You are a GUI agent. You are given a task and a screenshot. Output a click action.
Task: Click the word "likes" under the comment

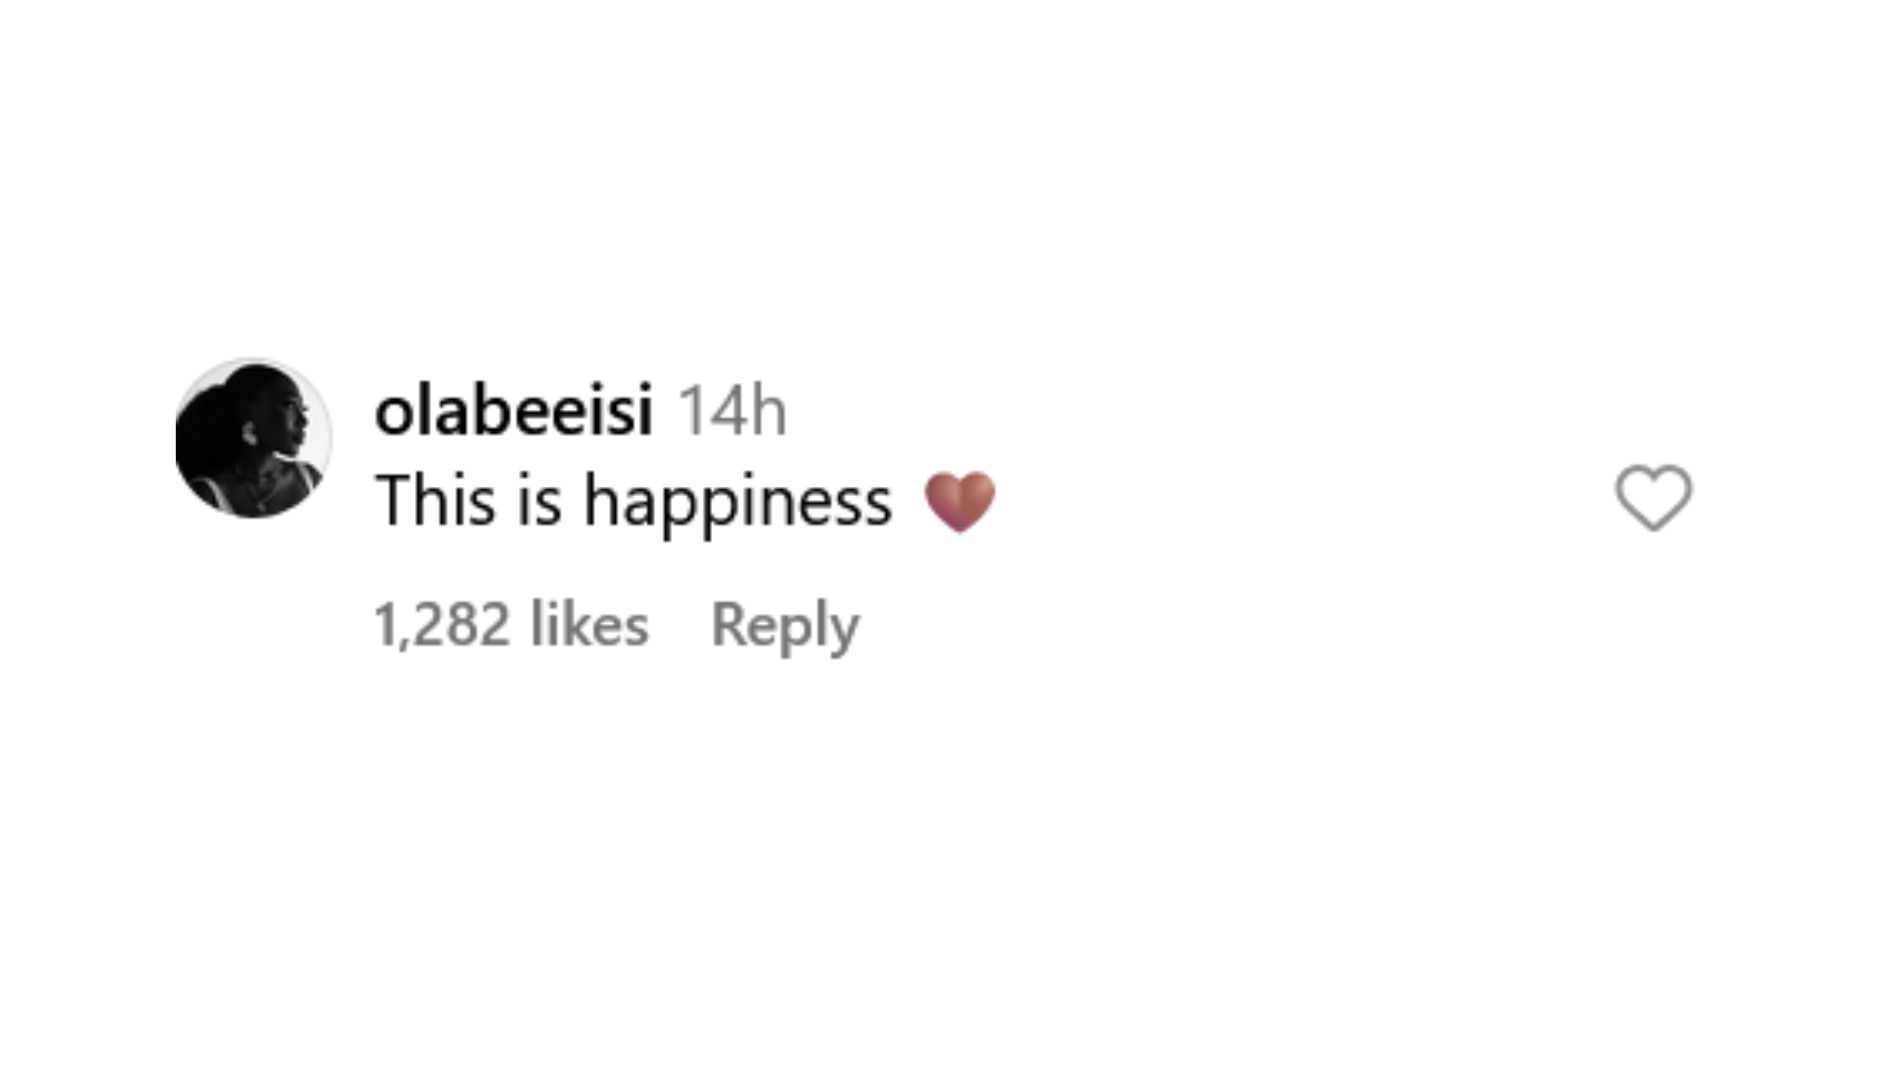(589, 625)
